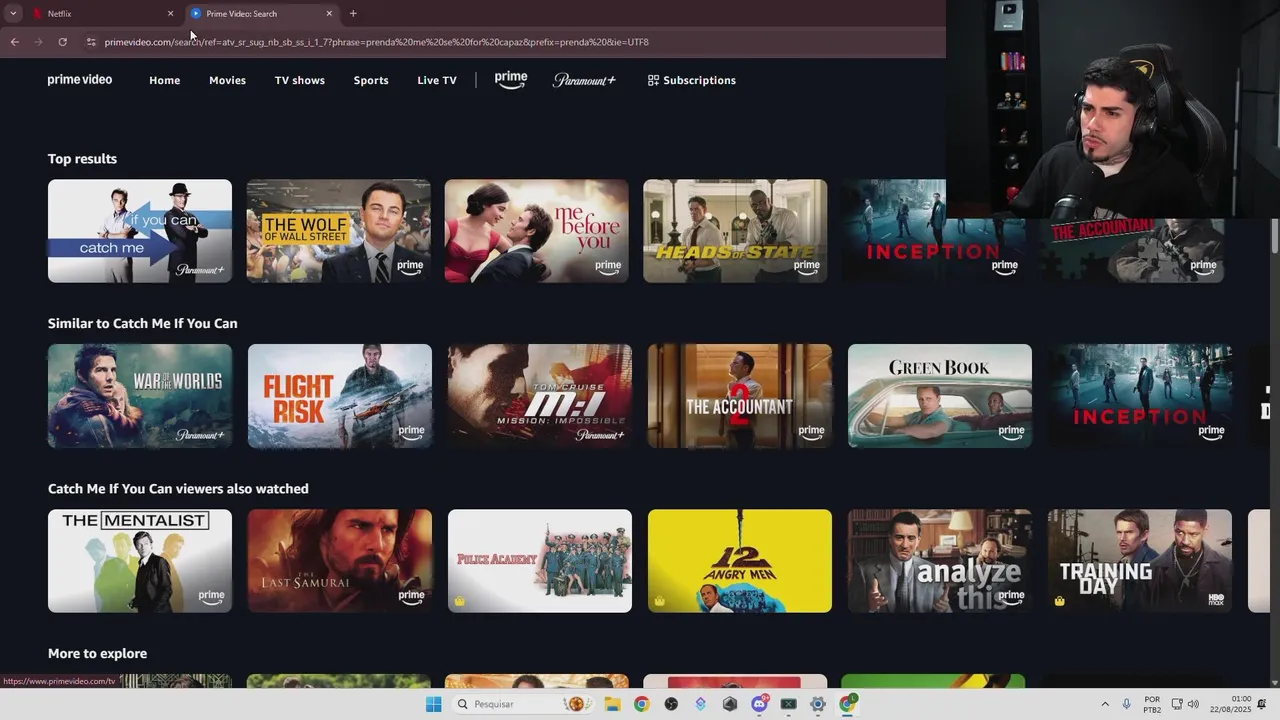1280x720 pixels.
Task: Open the Mission: Impossible thumbnail
Action: (x=540, y=396)
